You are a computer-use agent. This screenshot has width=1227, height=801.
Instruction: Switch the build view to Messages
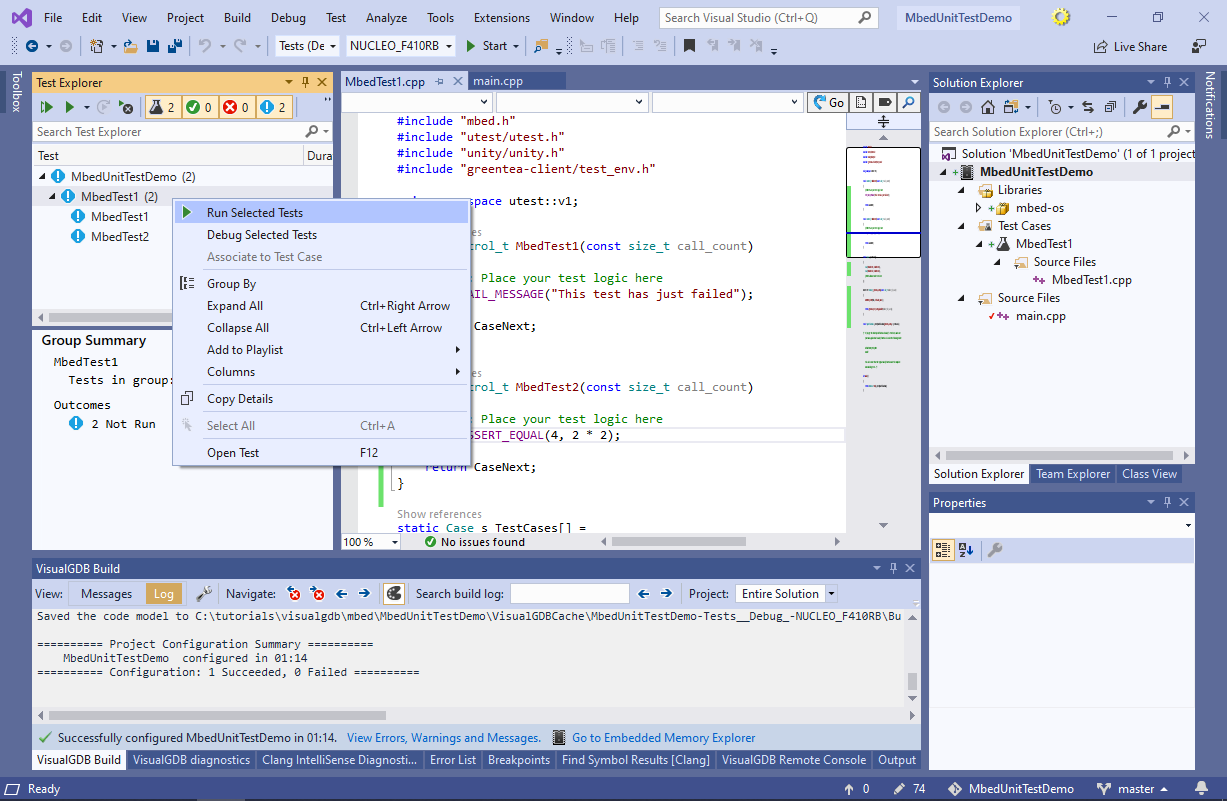coord(106,594)
